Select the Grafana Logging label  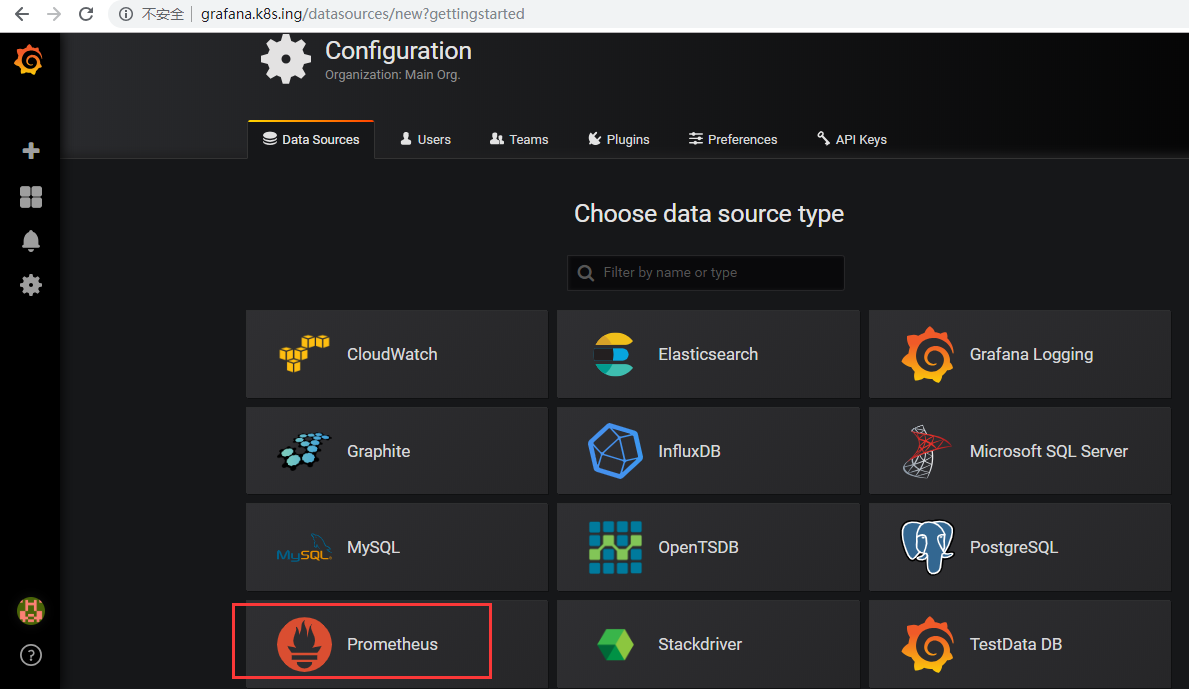1031,354
